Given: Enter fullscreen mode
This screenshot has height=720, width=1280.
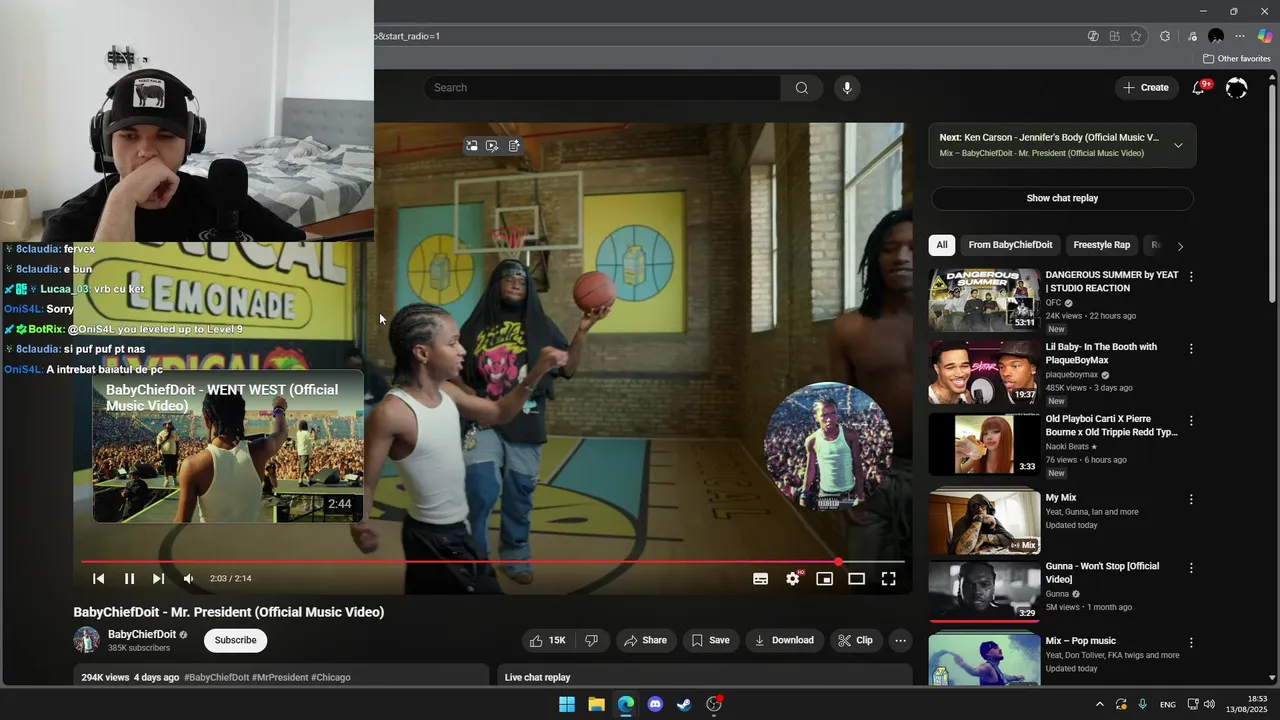Looking at the screenshot, I should click(888, 579).
